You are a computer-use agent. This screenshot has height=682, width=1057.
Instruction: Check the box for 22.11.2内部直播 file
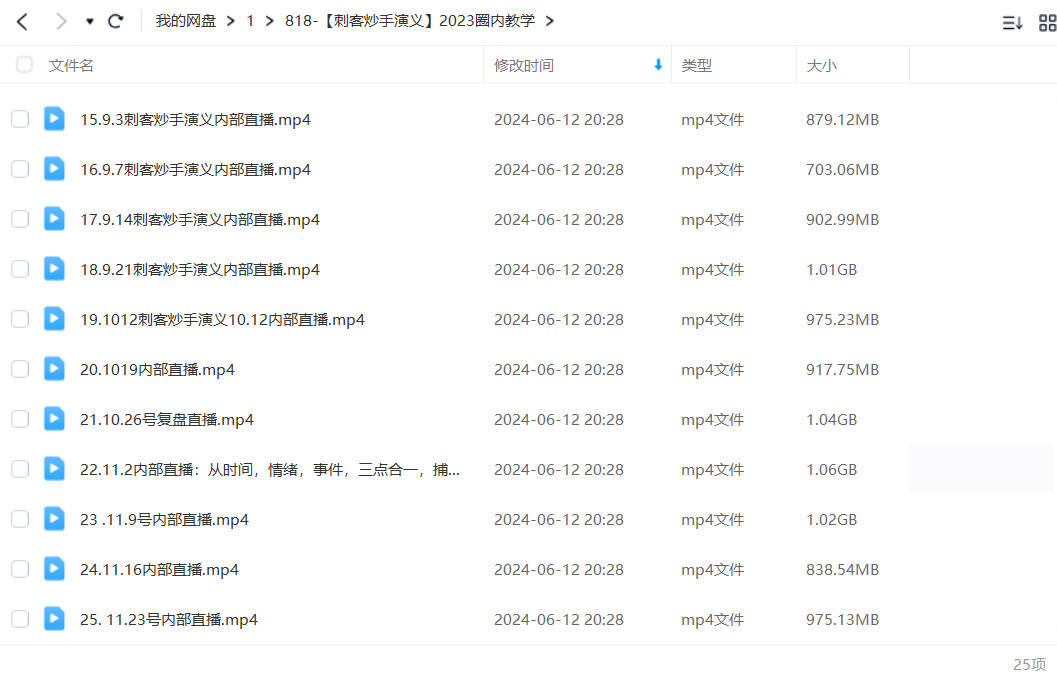click(x=20, y=469)
